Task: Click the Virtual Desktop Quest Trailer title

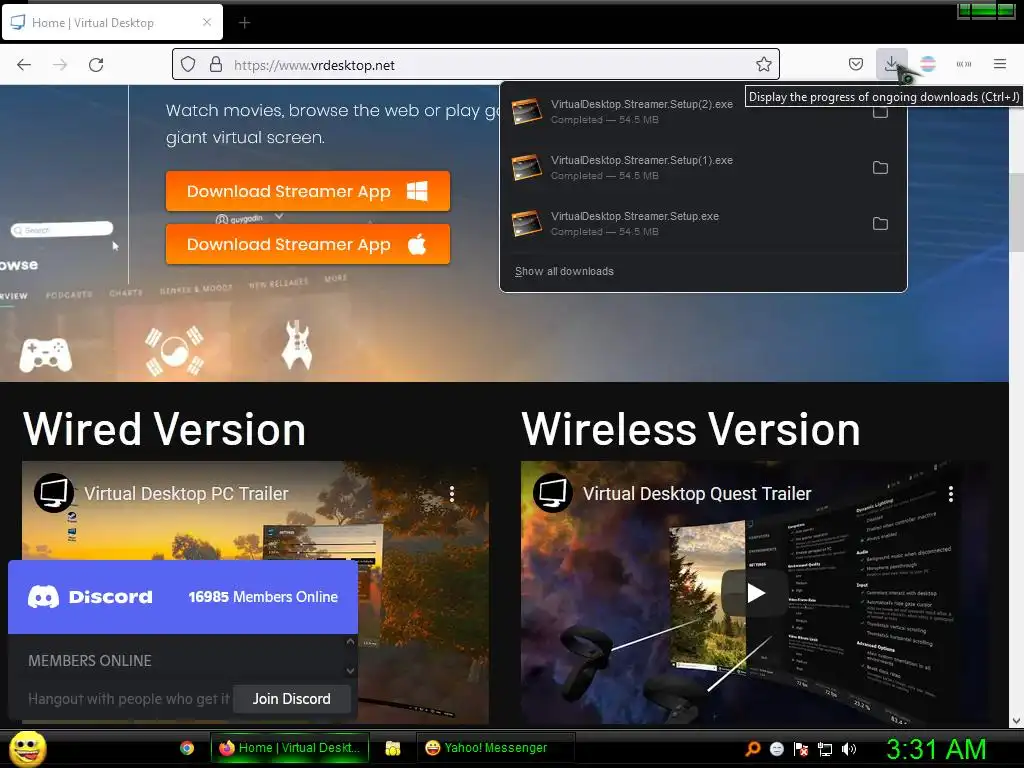Action: [697, 494]
